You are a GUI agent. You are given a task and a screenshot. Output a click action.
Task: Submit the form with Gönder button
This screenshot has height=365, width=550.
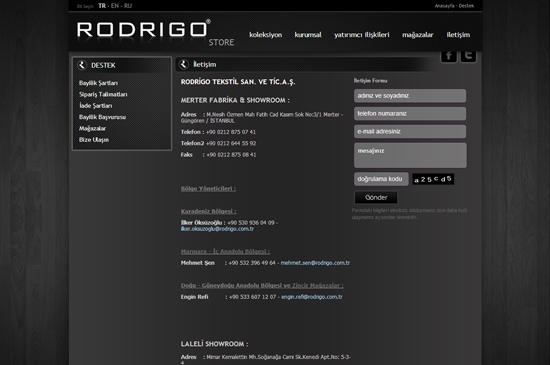(x=376, y=197)
